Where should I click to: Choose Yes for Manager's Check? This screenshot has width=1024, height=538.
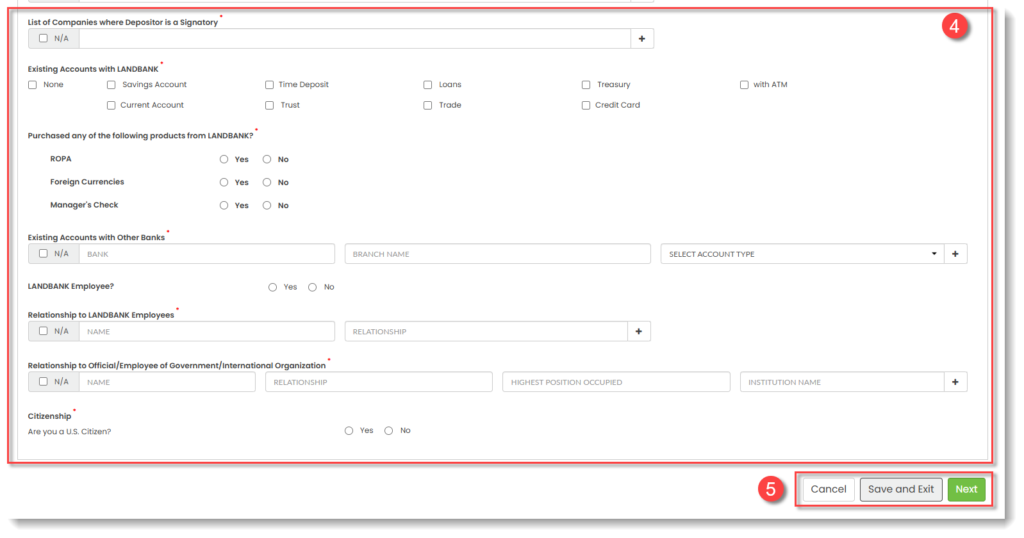click(x=224, y=206)
